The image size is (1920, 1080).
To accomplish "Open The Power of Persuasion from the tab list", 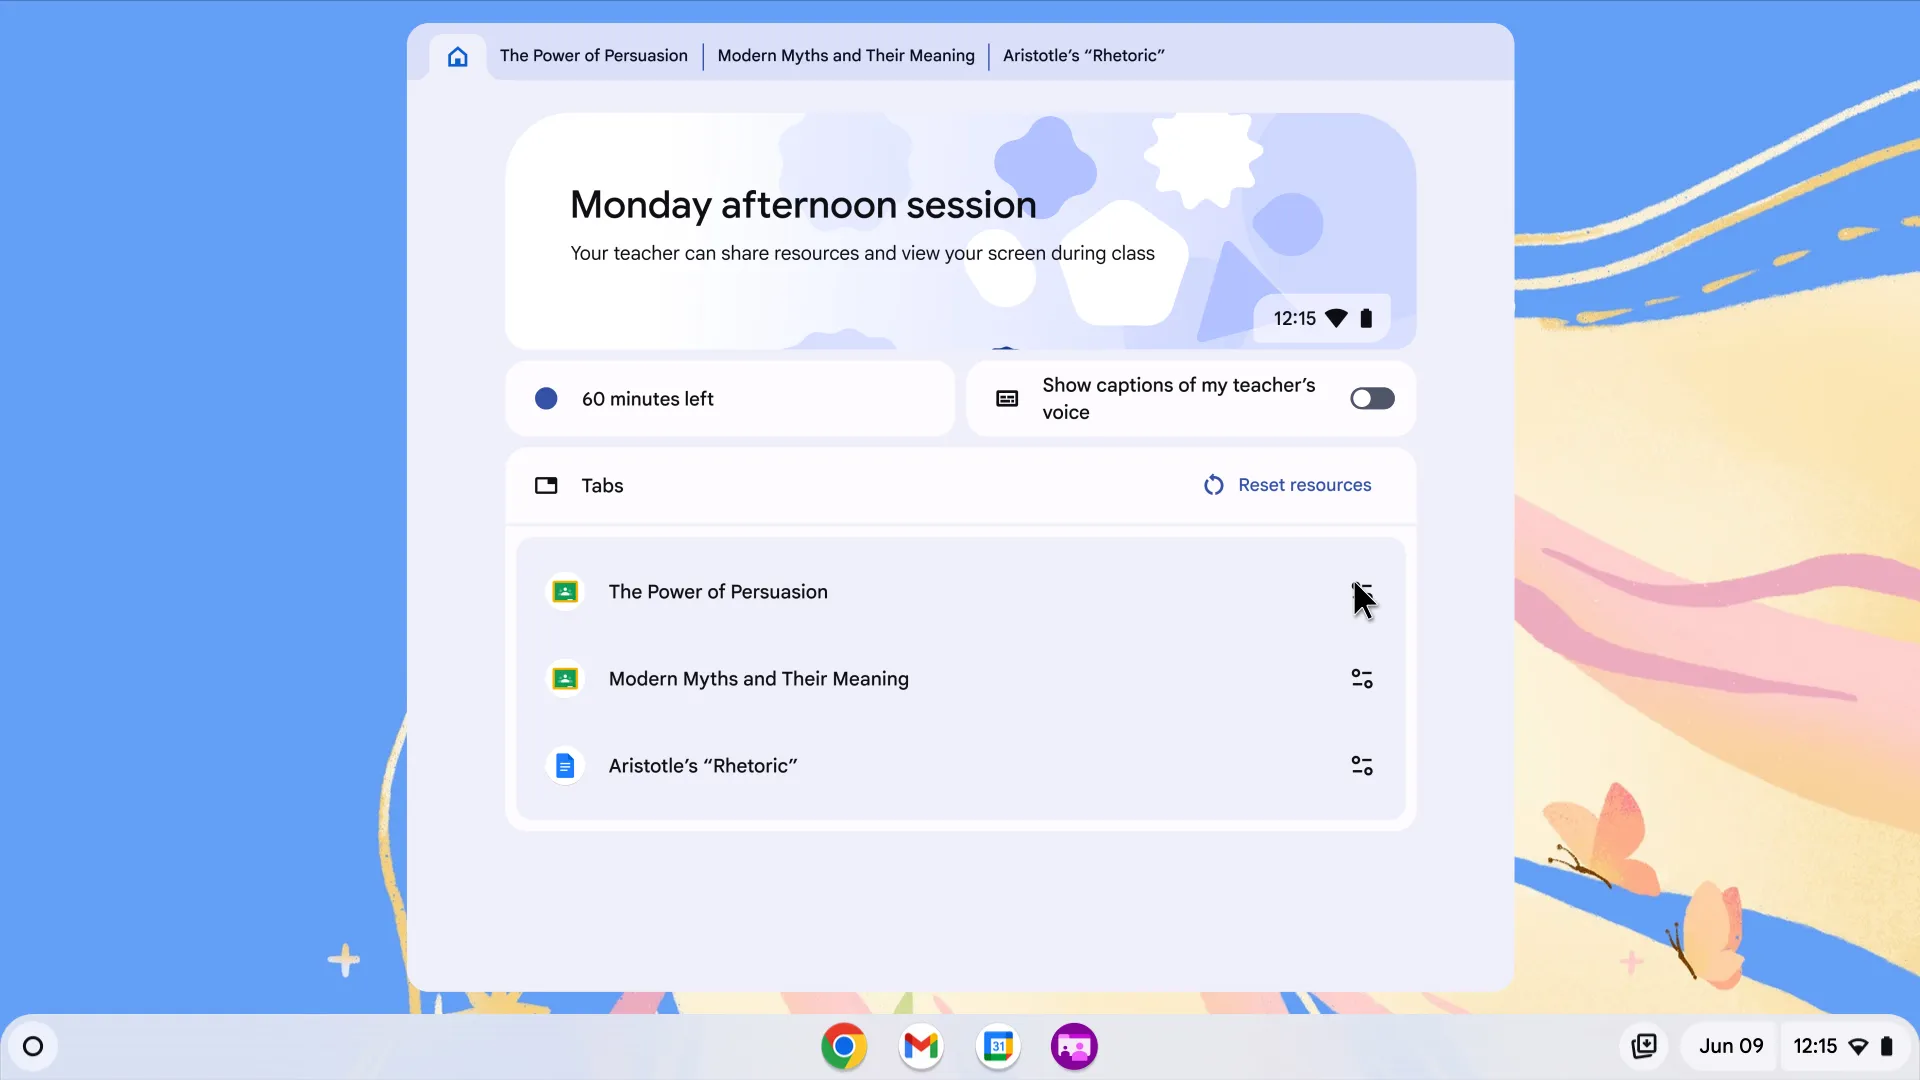I will [718, 591].
